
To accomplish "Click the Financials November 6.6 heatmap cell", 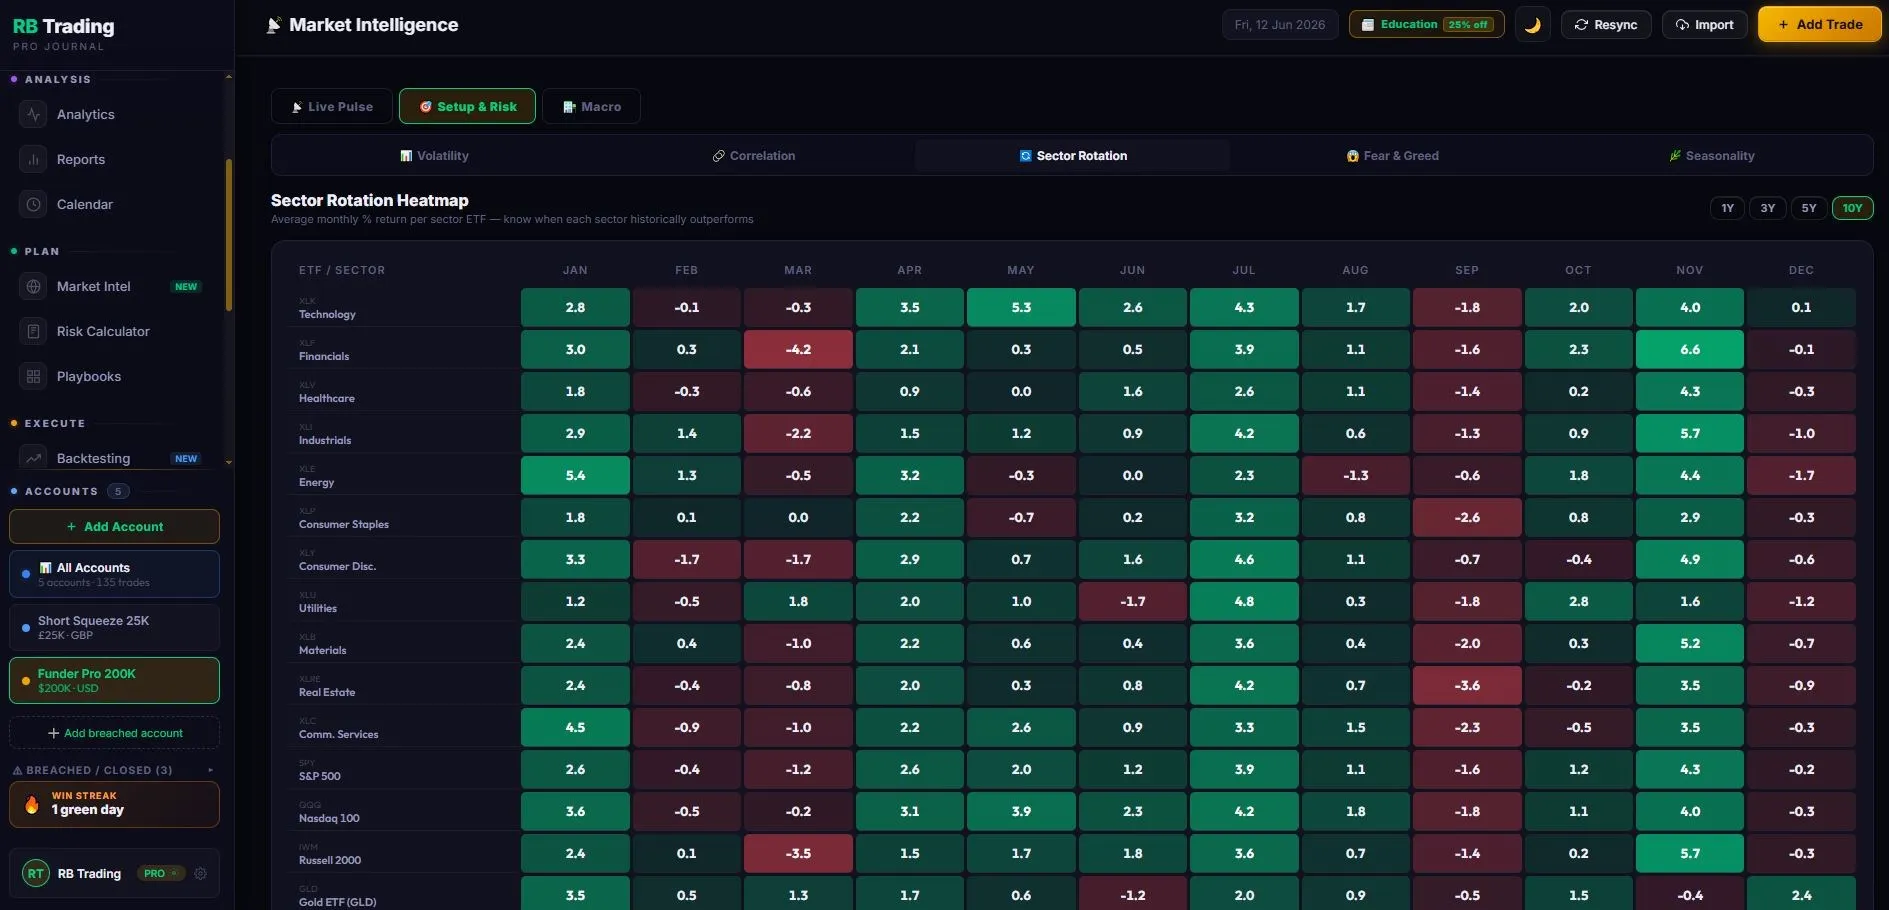I will (x=1690, y=349).
